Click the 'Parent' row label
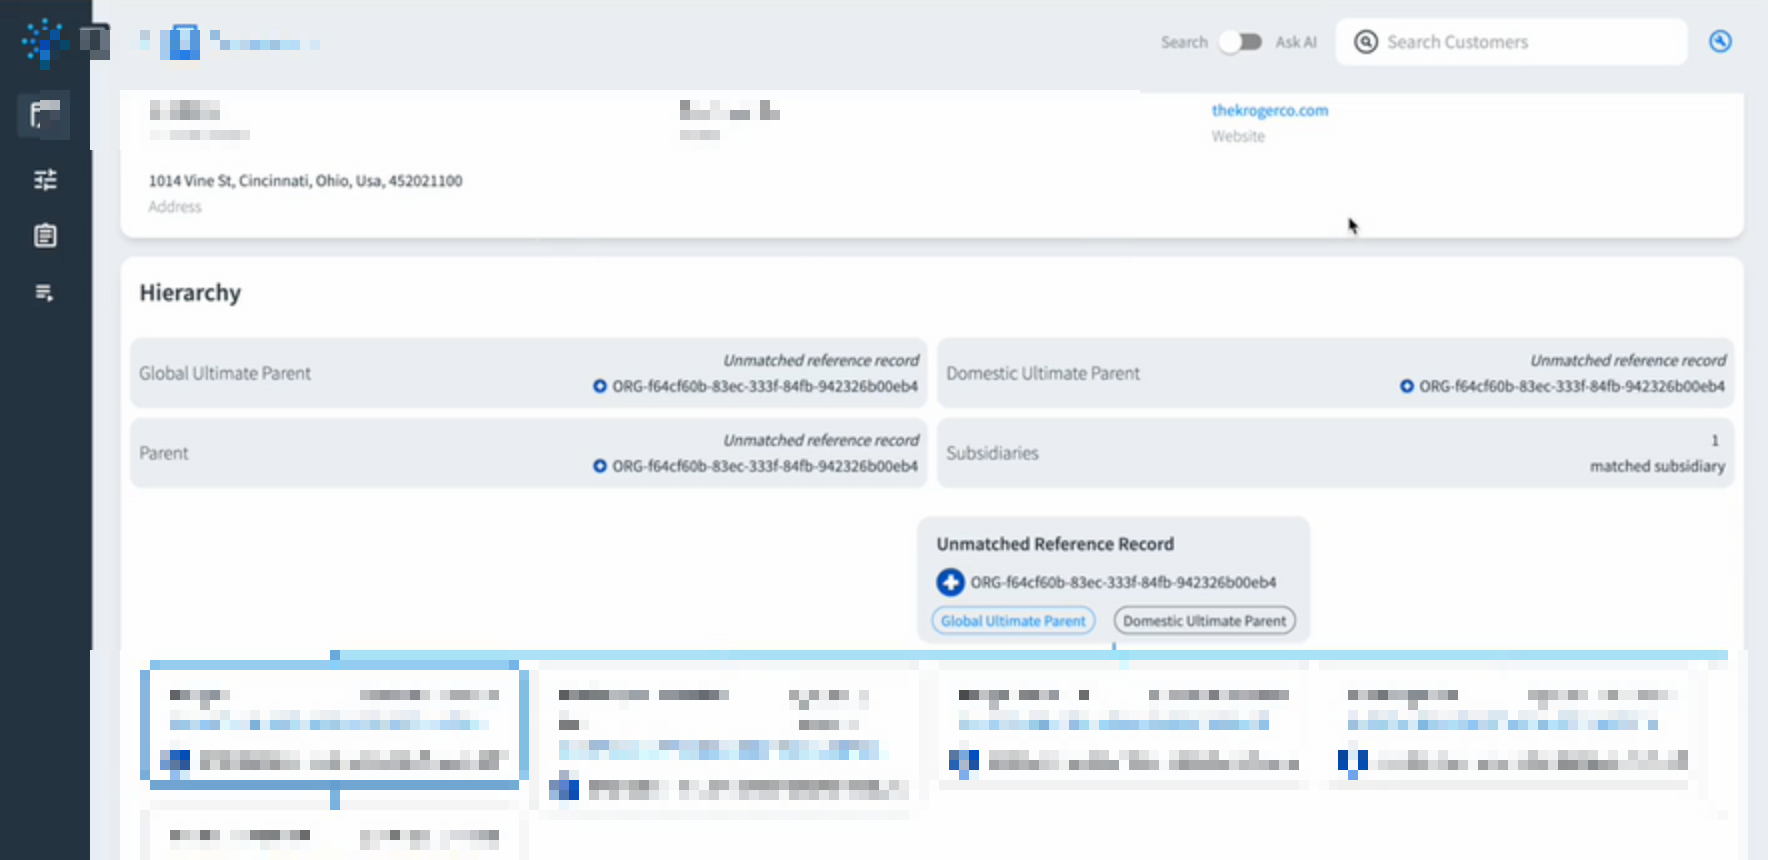Viewport: 1768px width, 860px height. (x=164, y=453)
